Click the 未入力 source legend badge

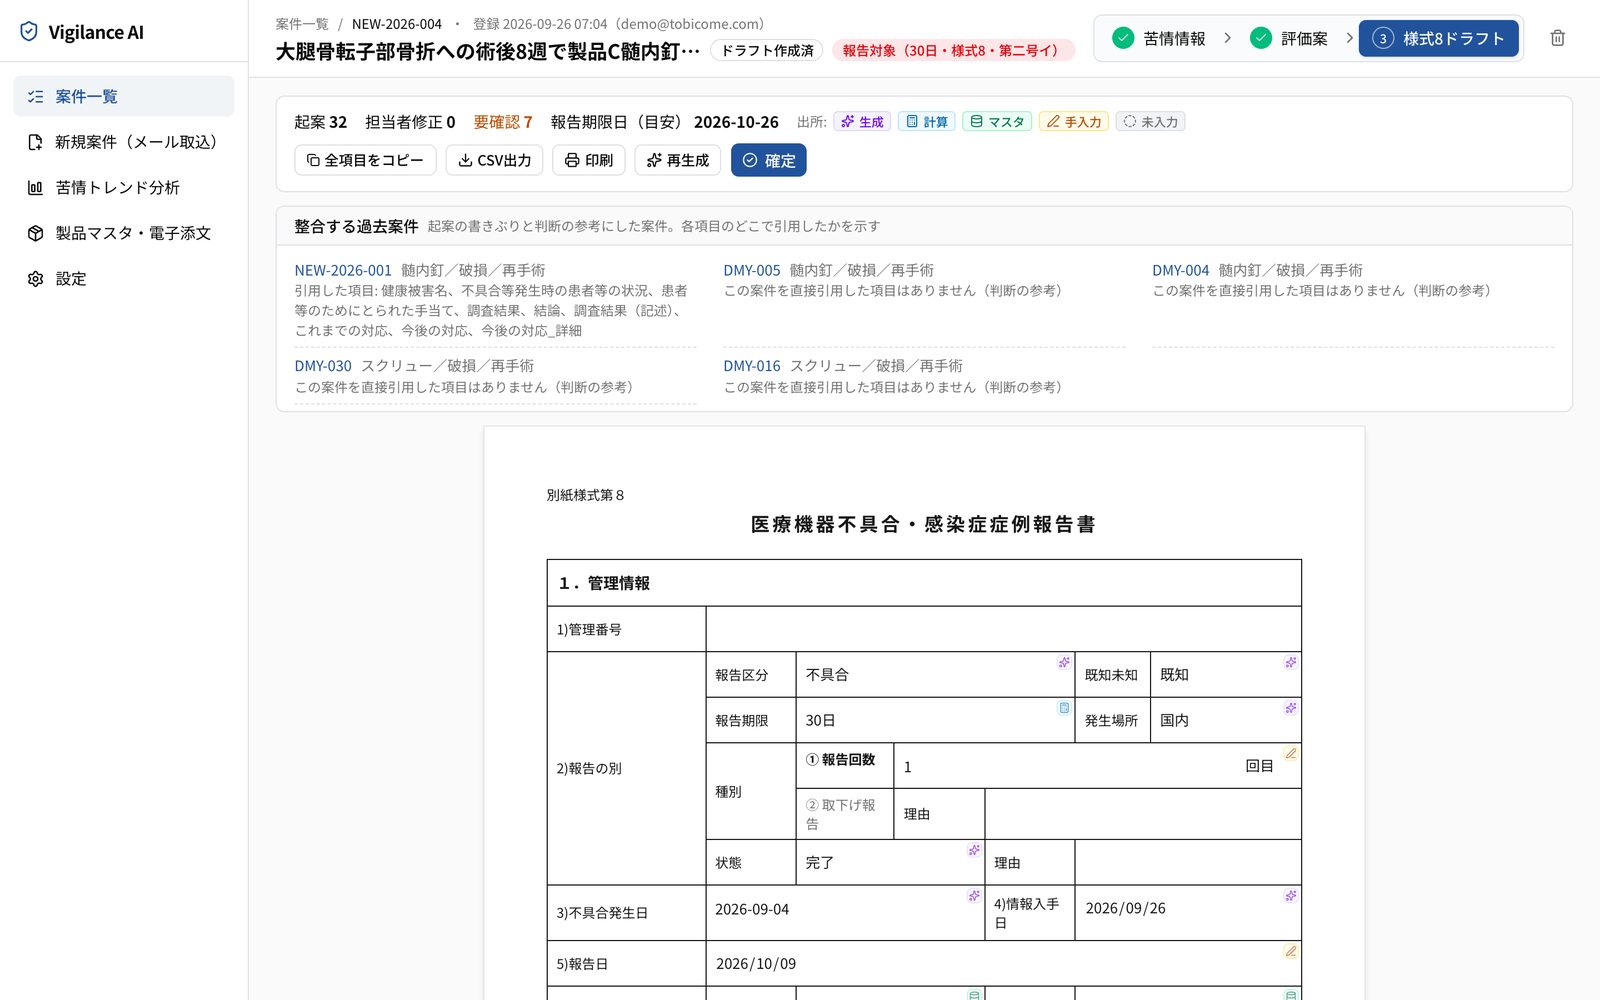pos(1150,122)
